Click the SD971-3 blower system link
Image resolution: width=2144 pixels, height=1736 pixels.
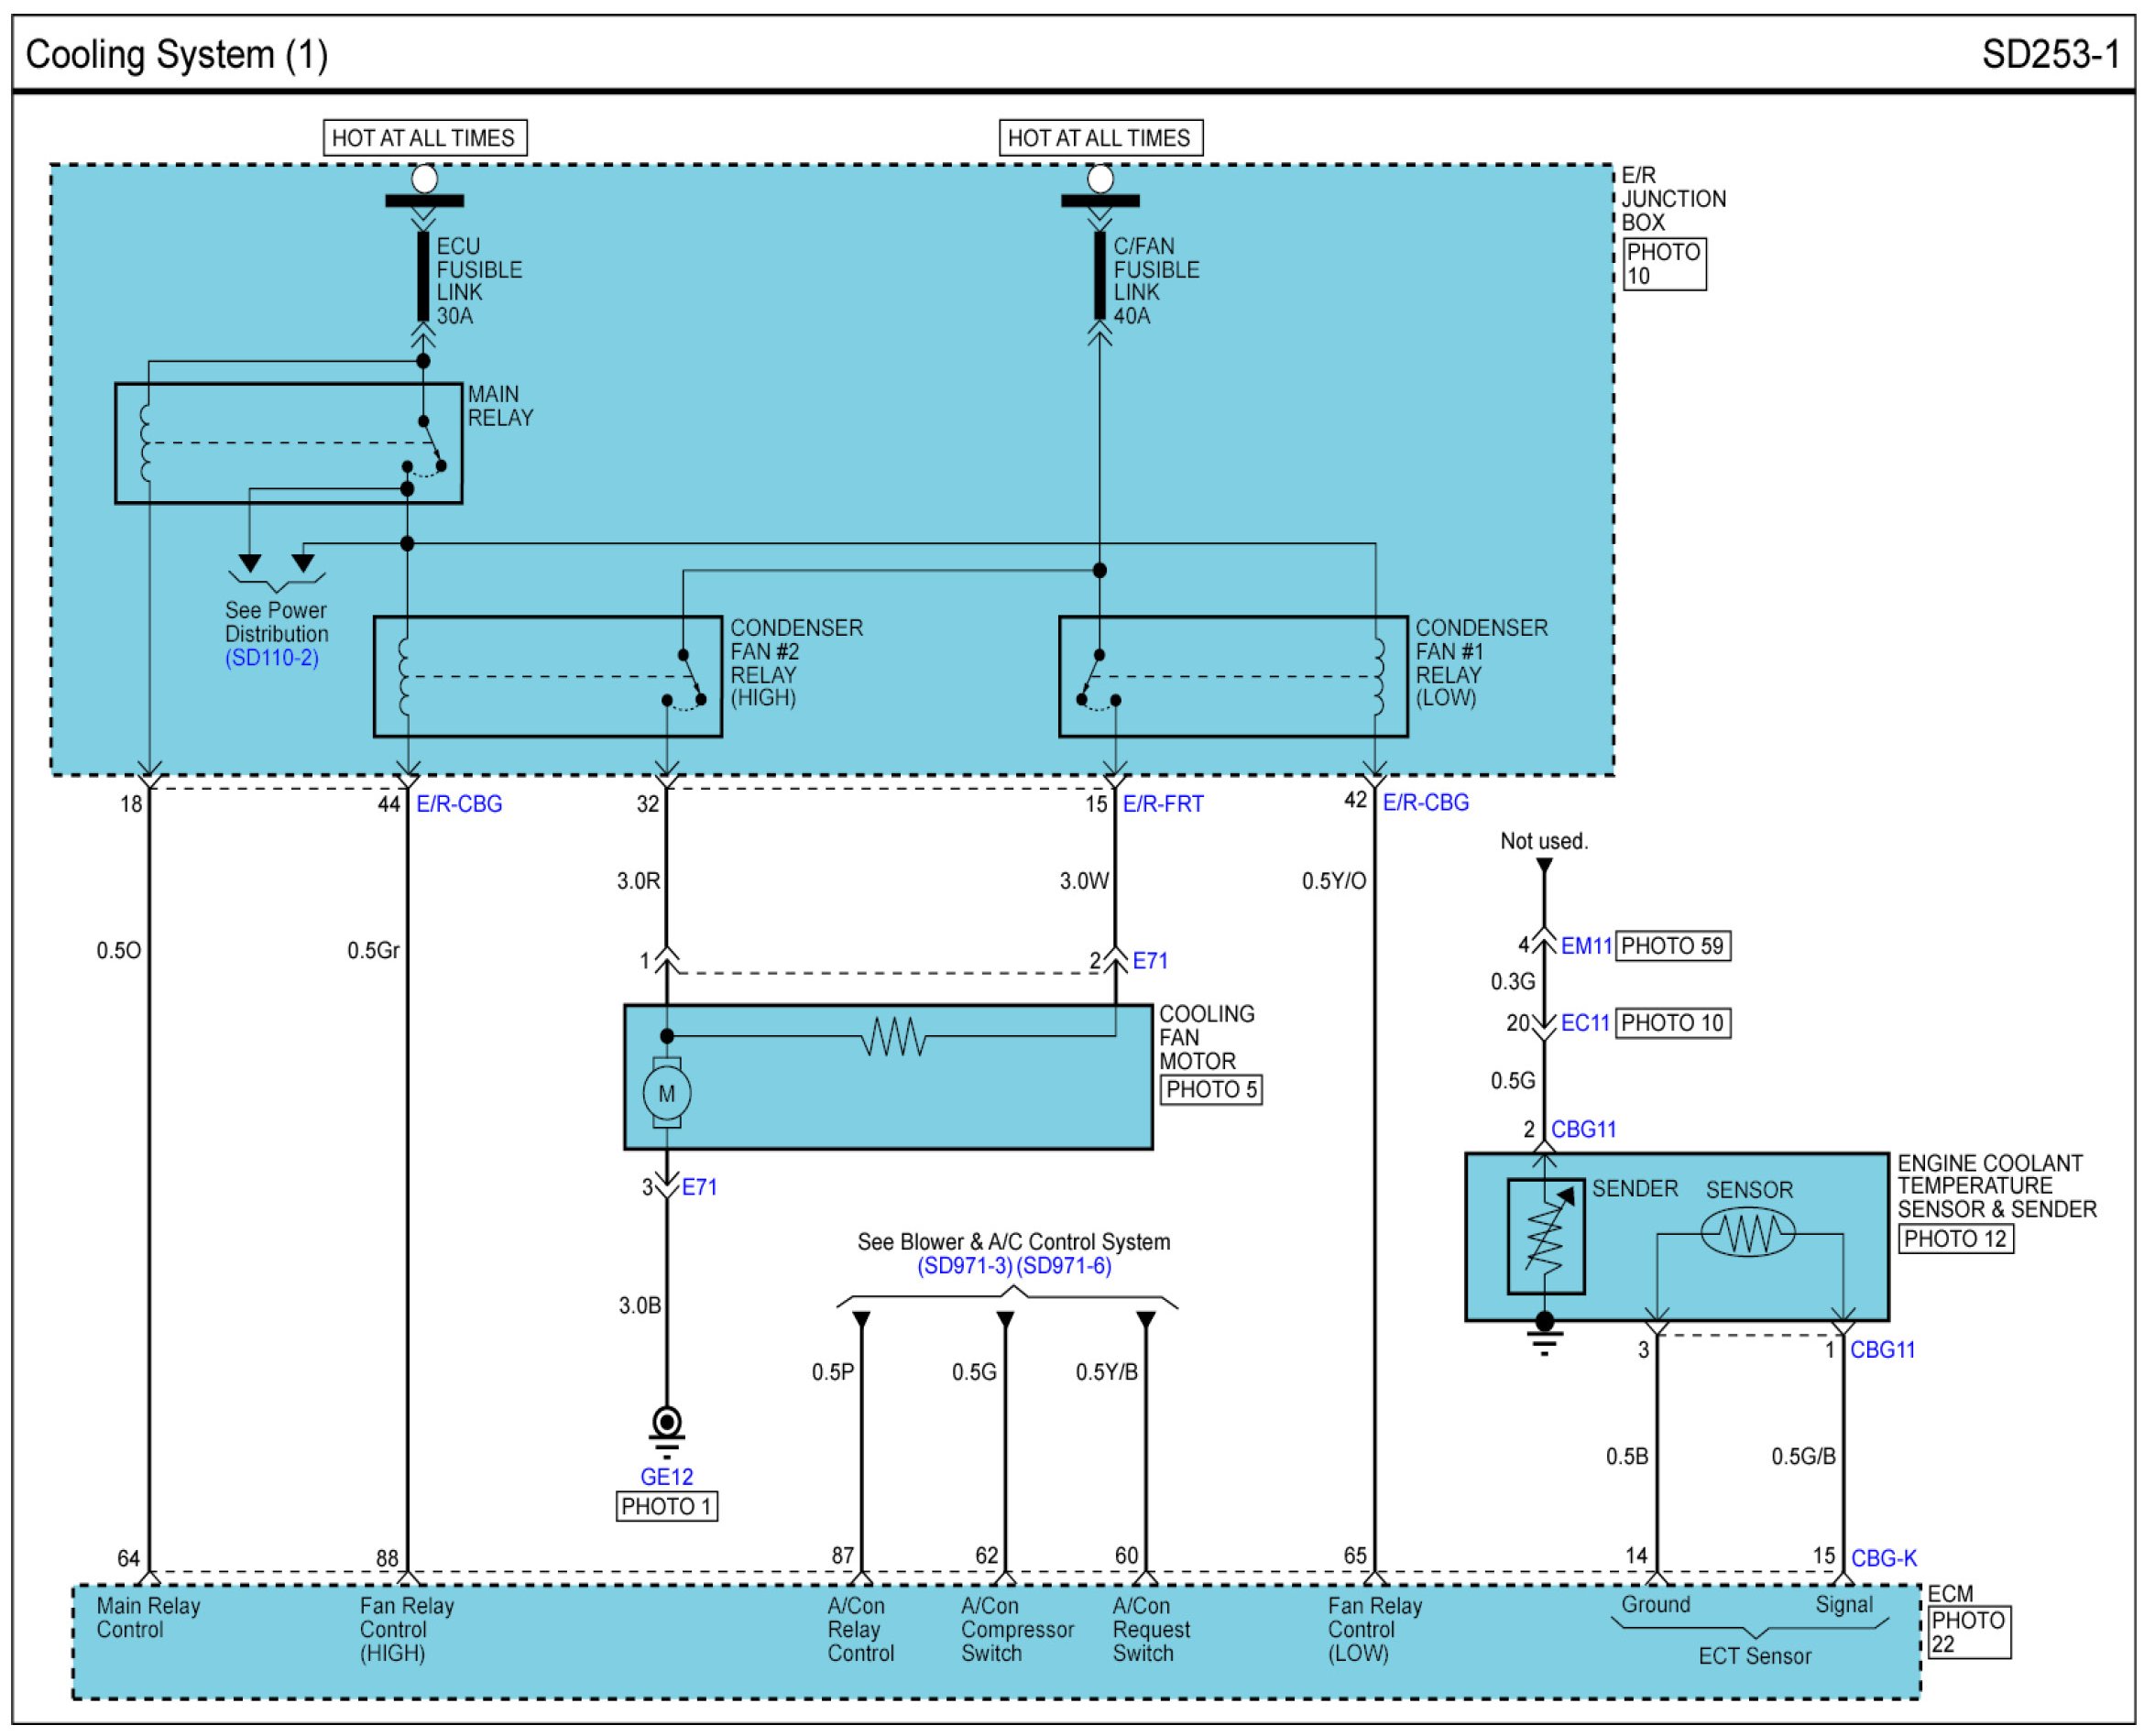pos(965,1266)
